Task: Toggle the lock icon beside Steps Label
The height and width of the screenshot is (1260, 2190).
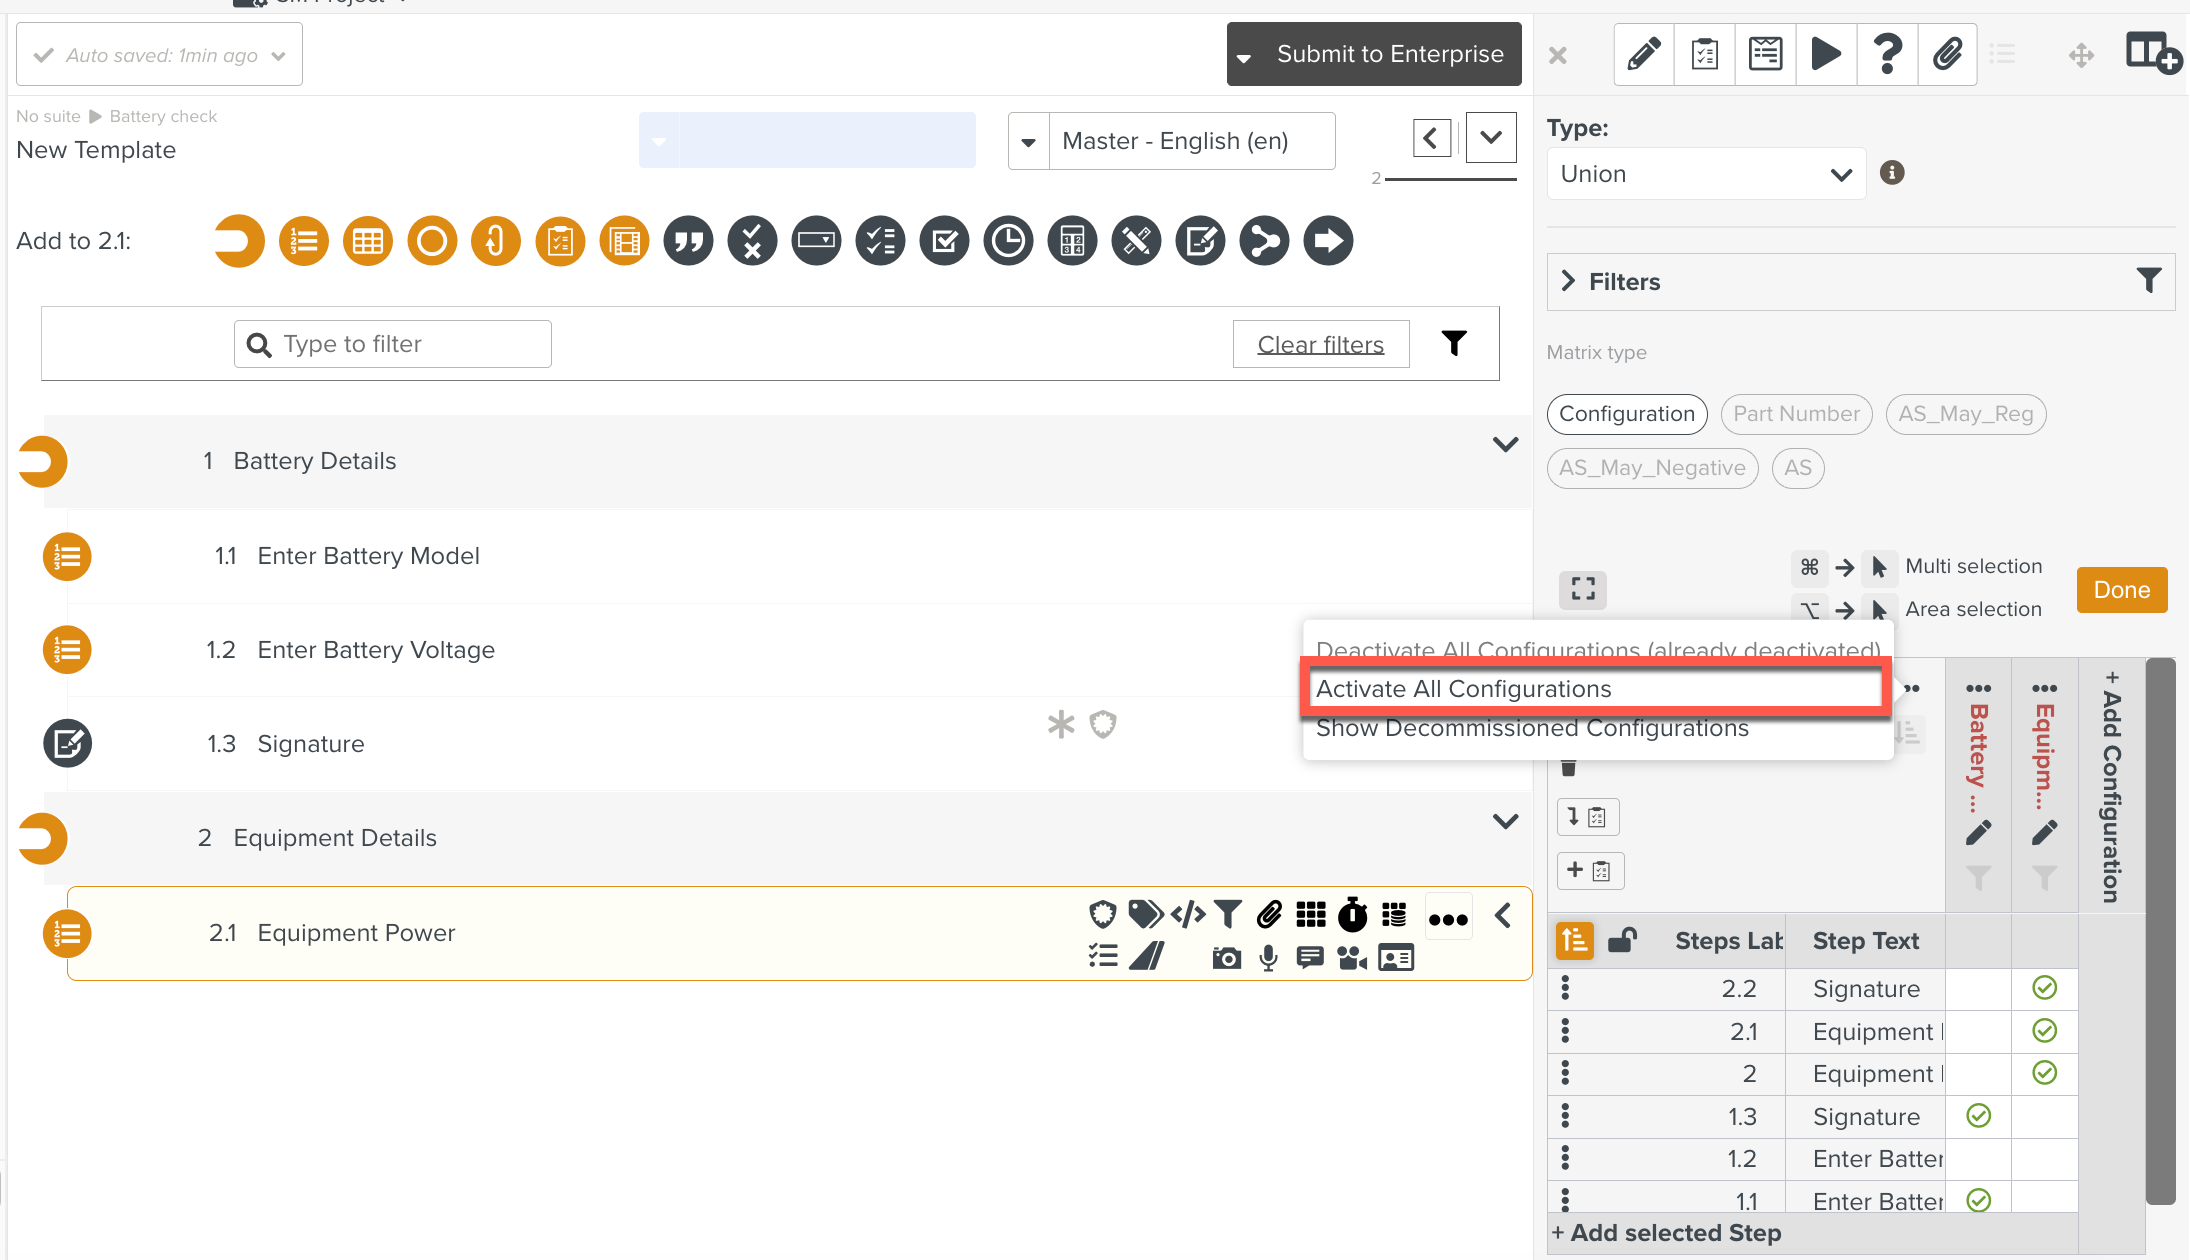Action: (1621, 940)
